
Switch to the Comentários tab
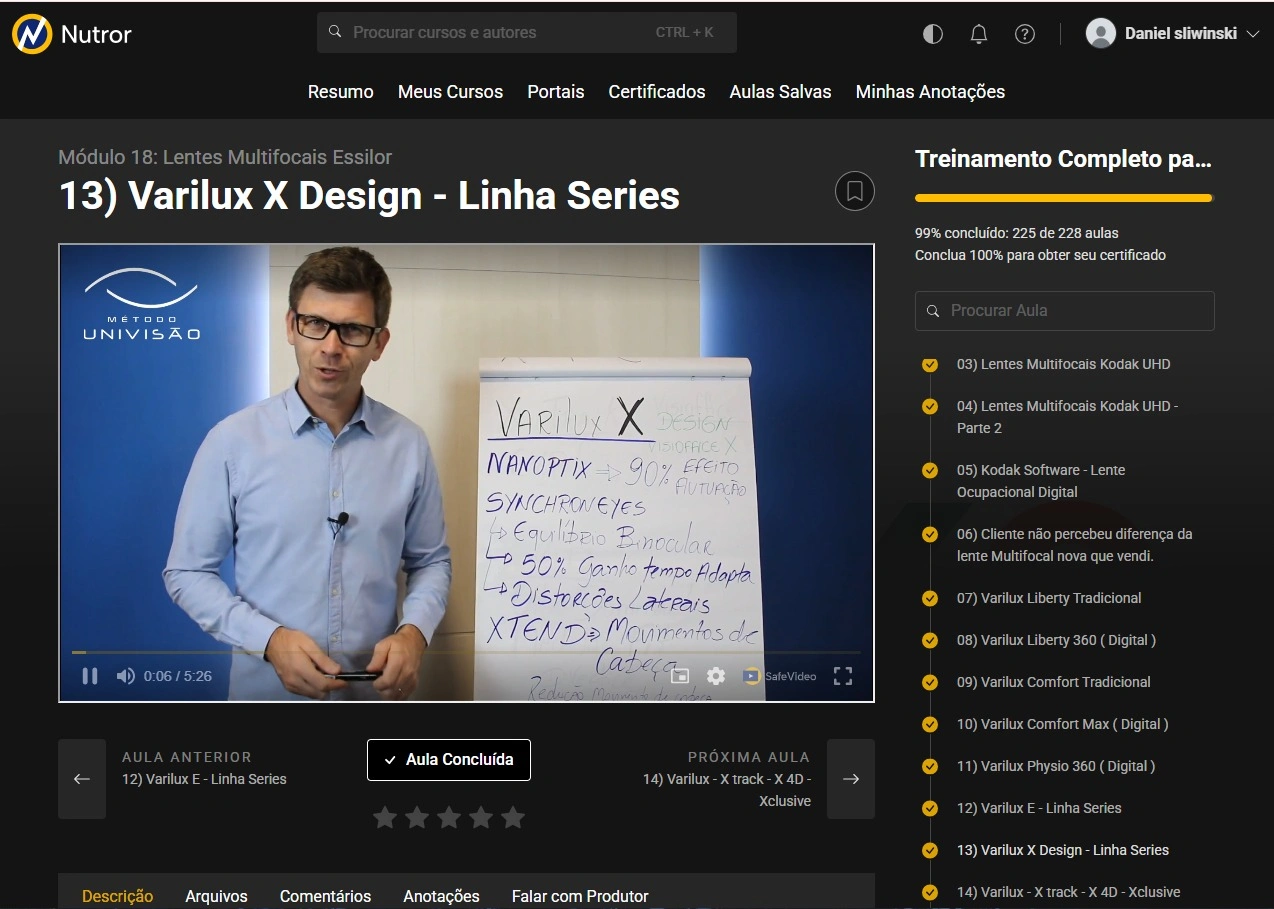(325, 896)
